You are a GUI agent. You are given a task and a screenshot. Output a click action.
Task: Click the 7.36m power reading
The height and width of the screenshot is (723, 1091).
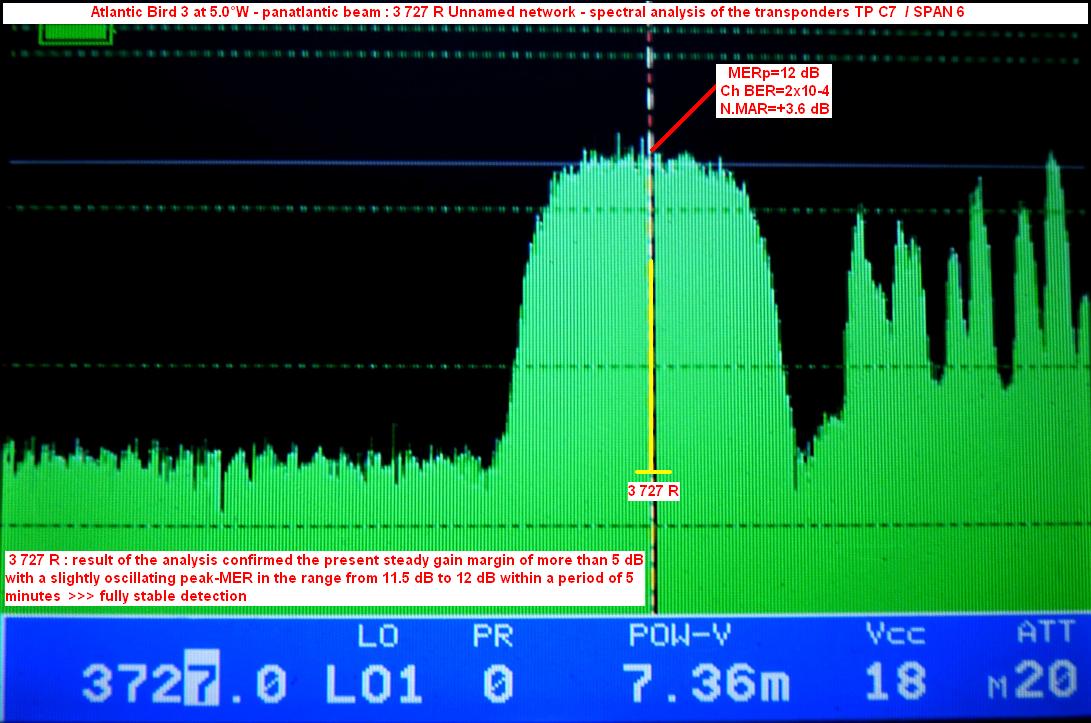[706, 684]
